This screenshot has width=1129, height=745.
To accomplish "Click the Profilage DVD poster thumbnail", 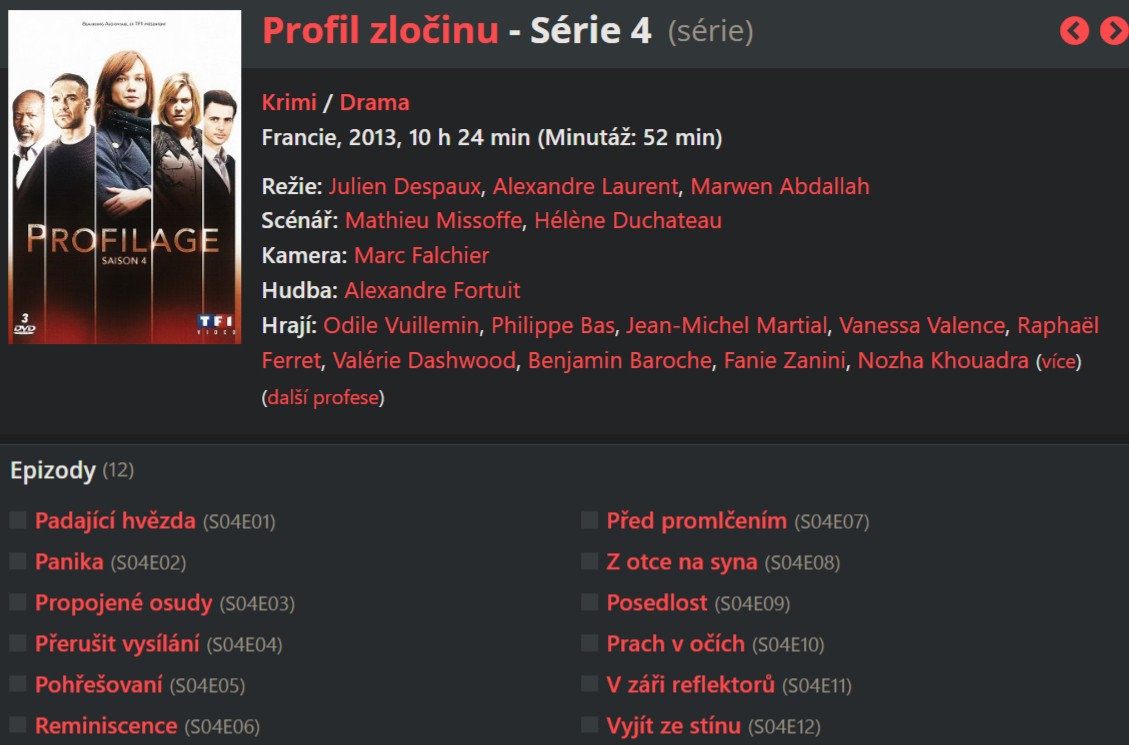I will click(124, 177).
